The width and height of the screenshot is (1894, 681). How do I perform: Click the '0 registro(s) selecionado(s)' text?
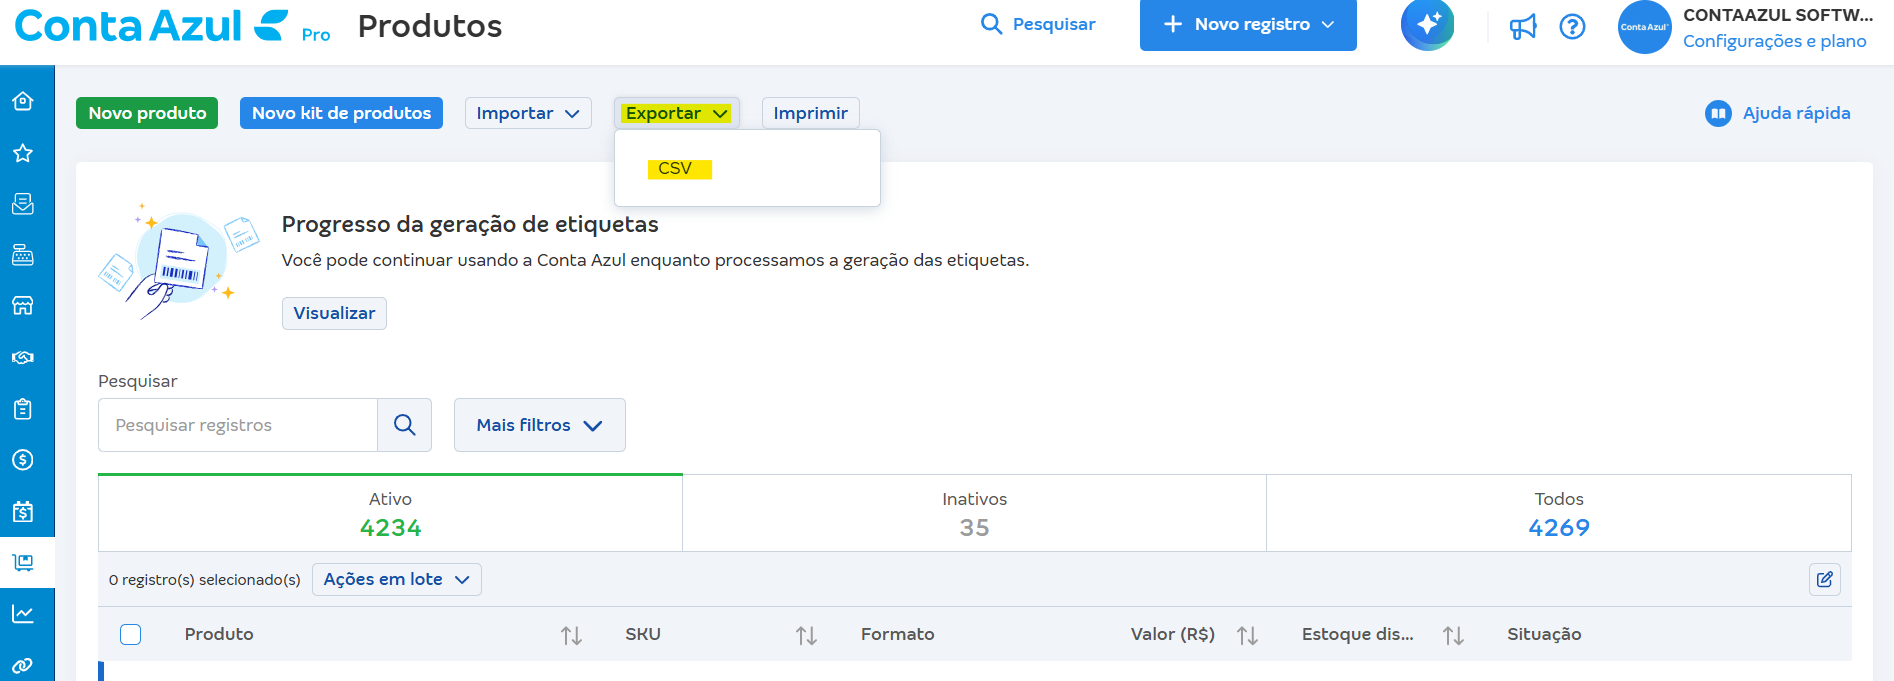coord(205,580)
